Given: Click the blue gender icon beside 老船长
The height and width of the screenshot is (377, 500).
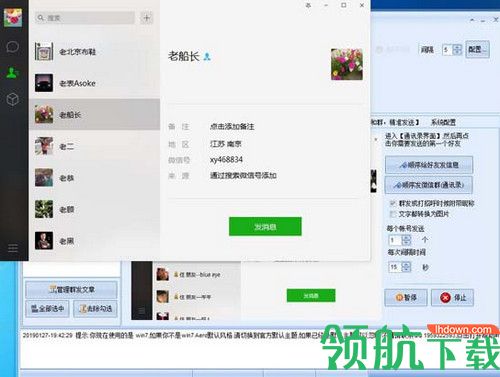Looking at the screenshot, I should pyautogui.click(x=207, y=56).
